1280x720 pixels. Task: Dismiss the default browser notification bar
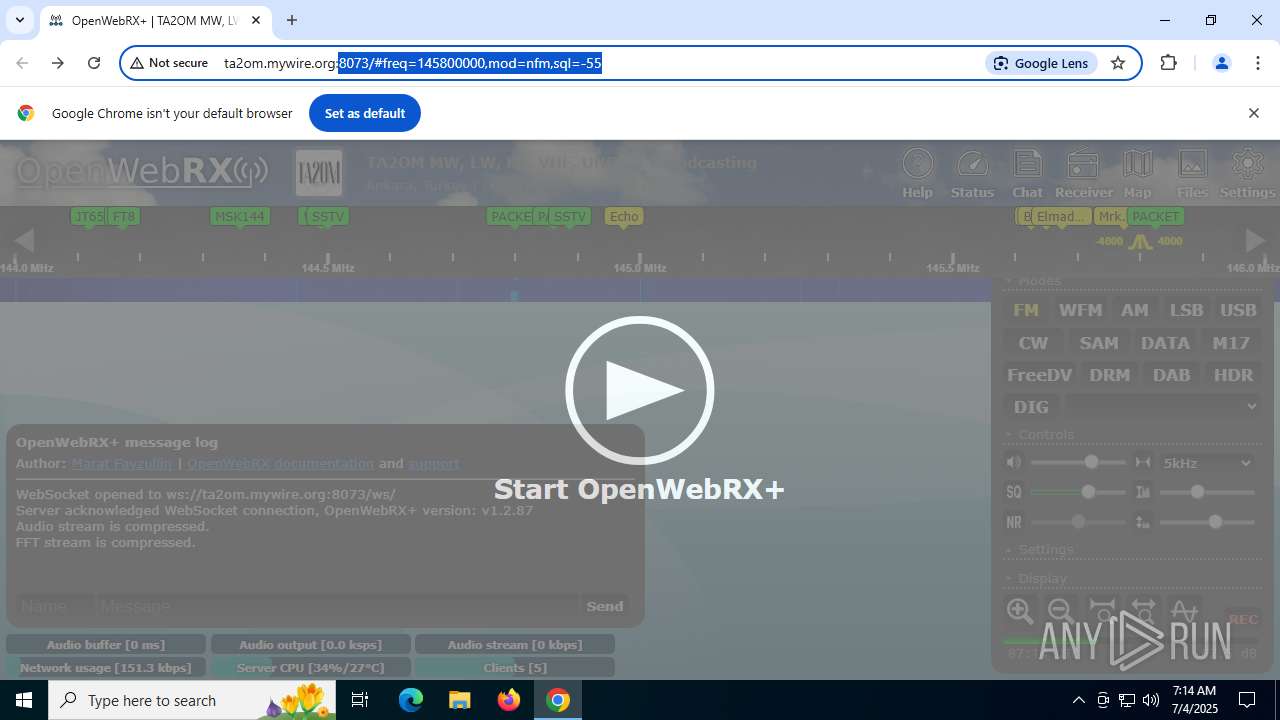1253,113
